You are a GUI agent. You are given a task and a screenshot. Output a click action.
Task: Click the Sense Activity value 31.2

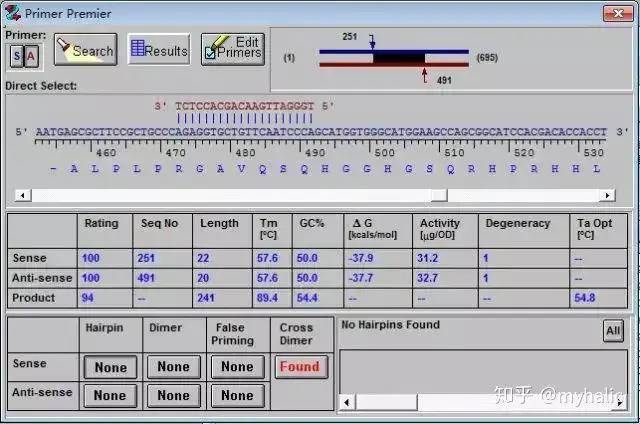pyautogui.click(x=427, y=258)
